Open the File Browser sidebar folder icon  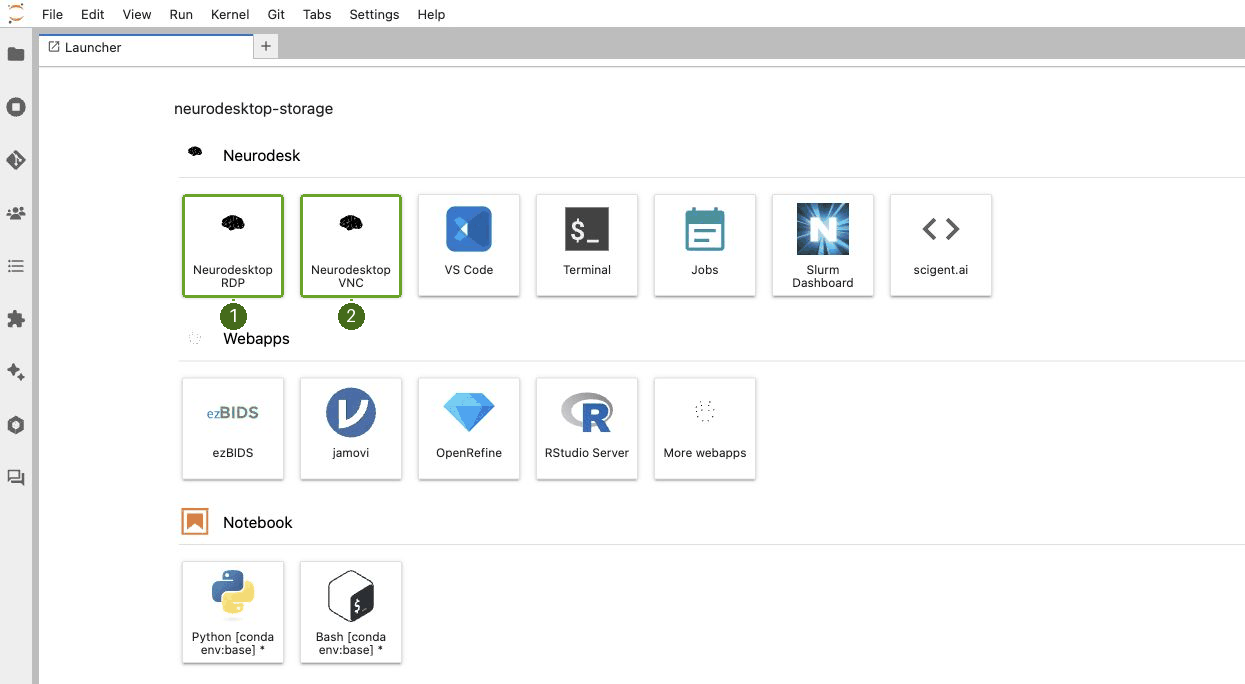[16, 54]
